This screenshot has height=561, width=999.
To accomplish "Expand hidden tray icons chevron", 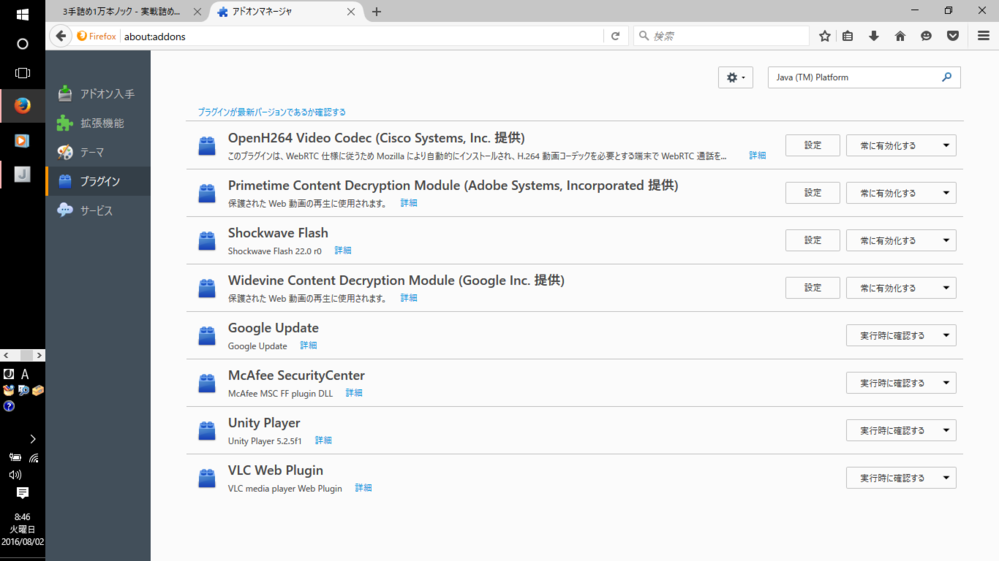I will 32,439.
